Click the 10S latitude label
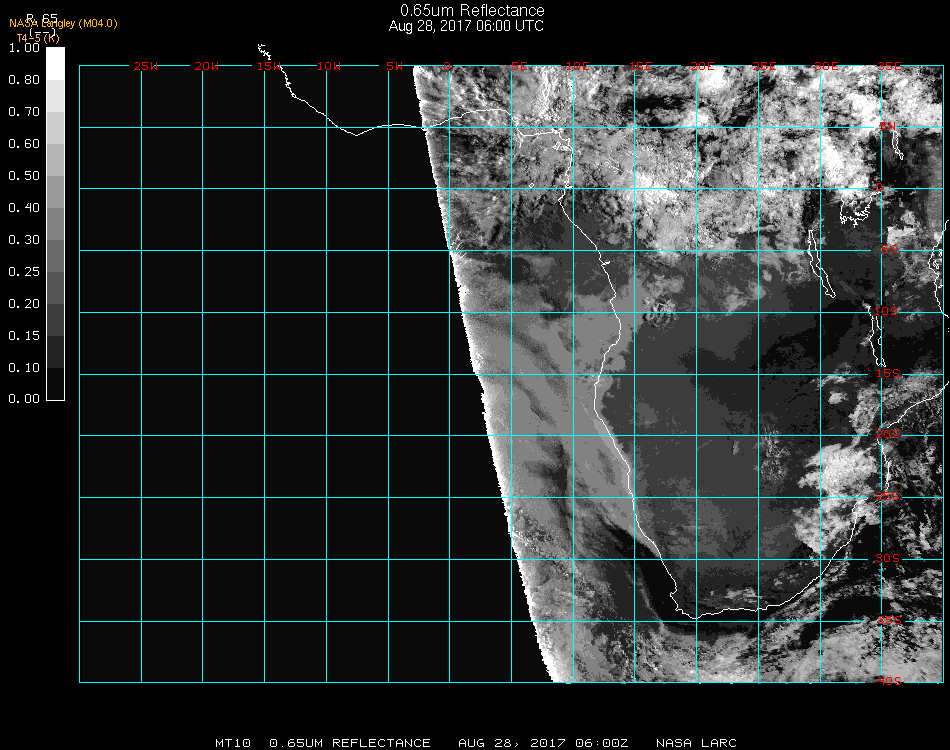The height and width of the screenshot is (750, 950). click(x=887, y=312)
